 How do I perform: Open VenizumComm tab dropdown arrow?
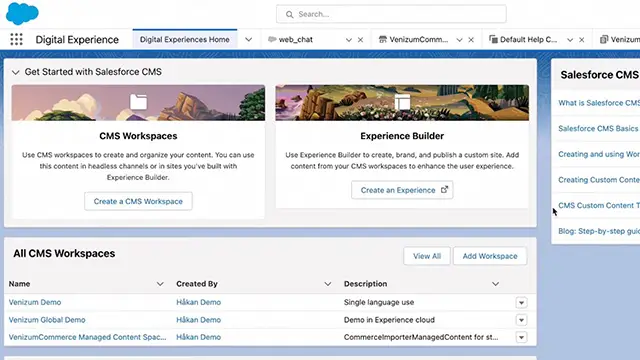pos(459,40)
